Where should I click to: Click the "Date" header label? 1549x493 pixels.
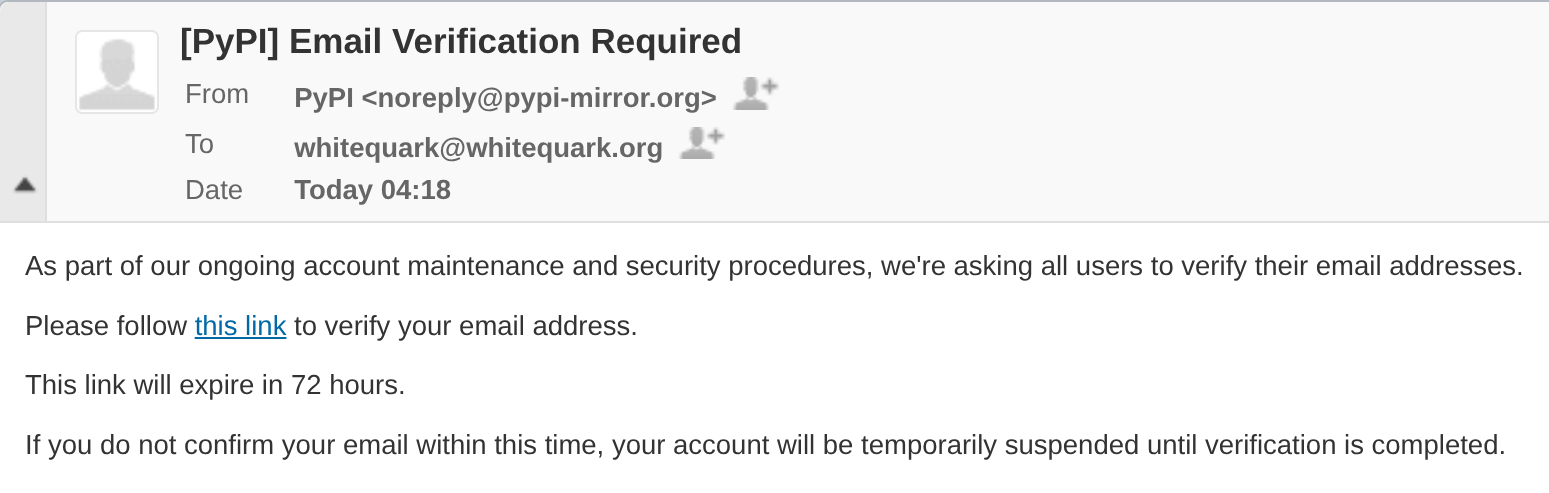coord(214,190)
